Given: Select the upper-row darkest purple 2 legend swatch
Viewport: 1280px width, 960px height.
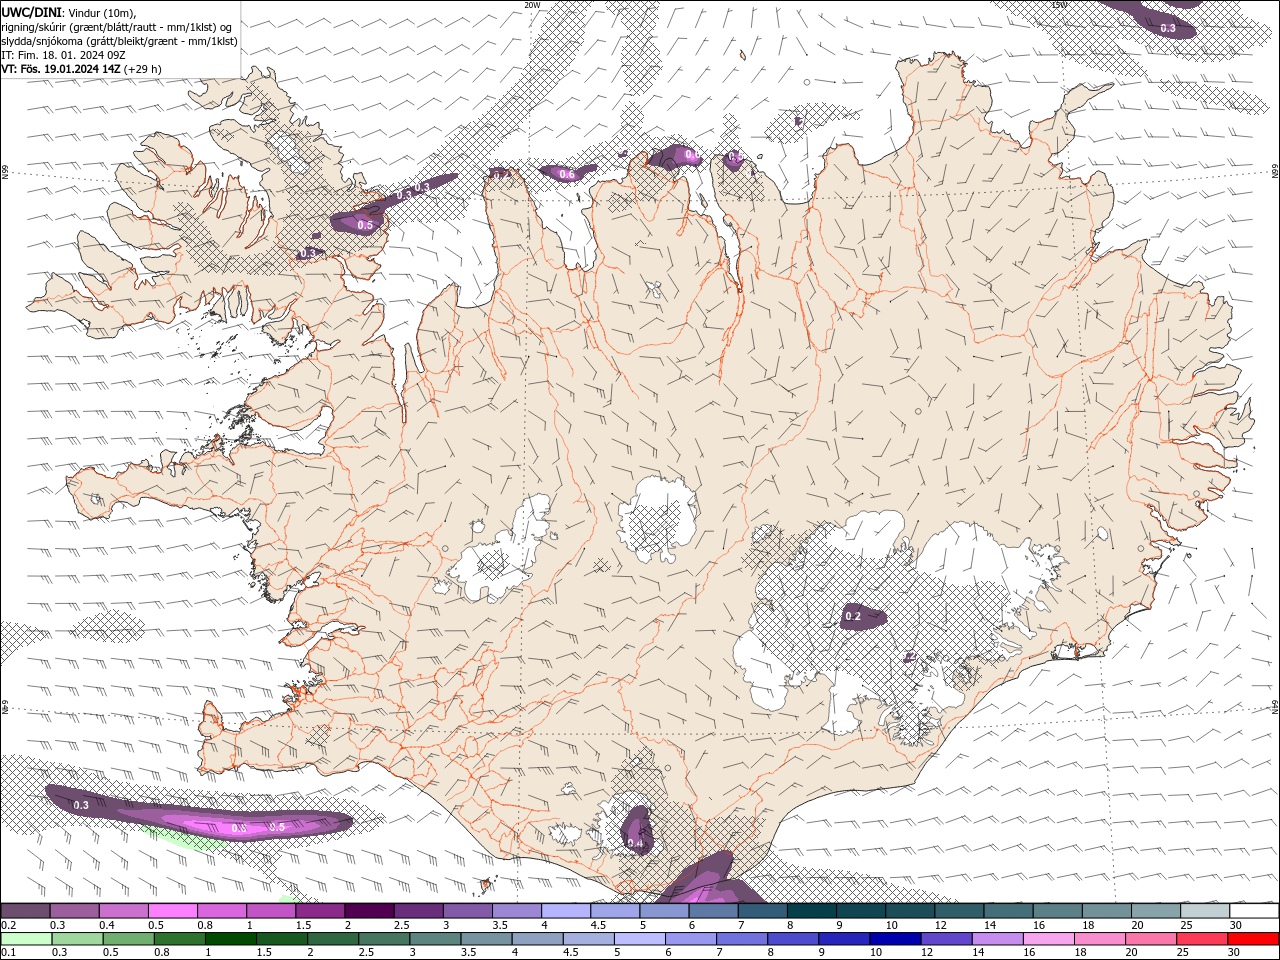Looking at the screenshot, I should coord(369,911).
